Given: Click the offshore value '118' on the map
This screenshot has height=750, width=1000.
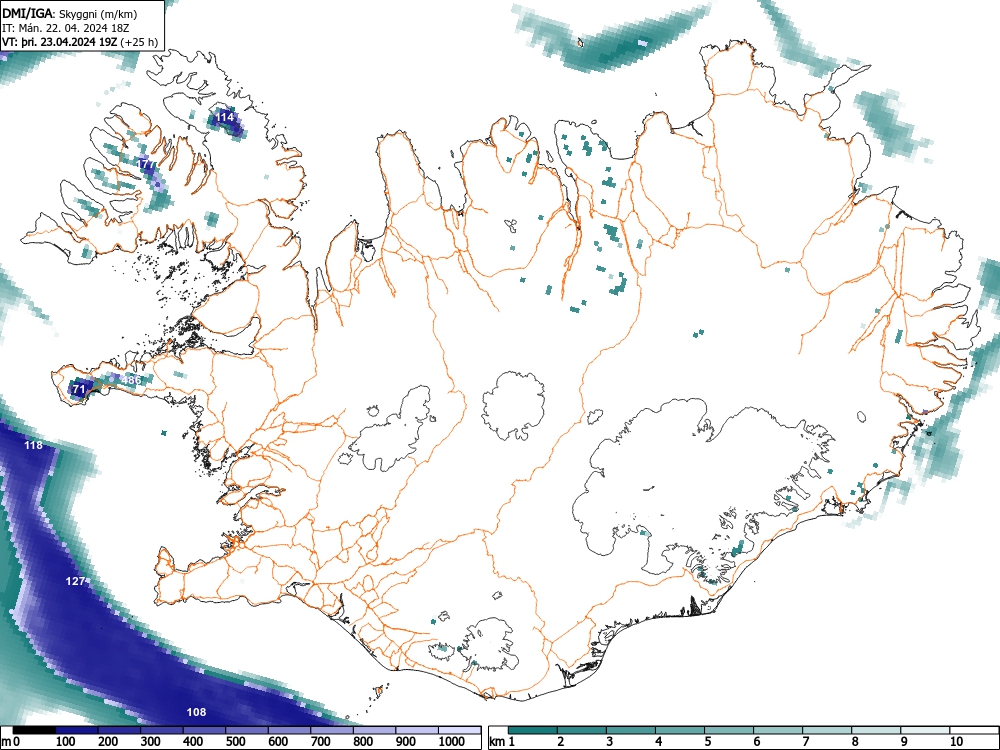Looking at the screenshot, I should (33, 445).
